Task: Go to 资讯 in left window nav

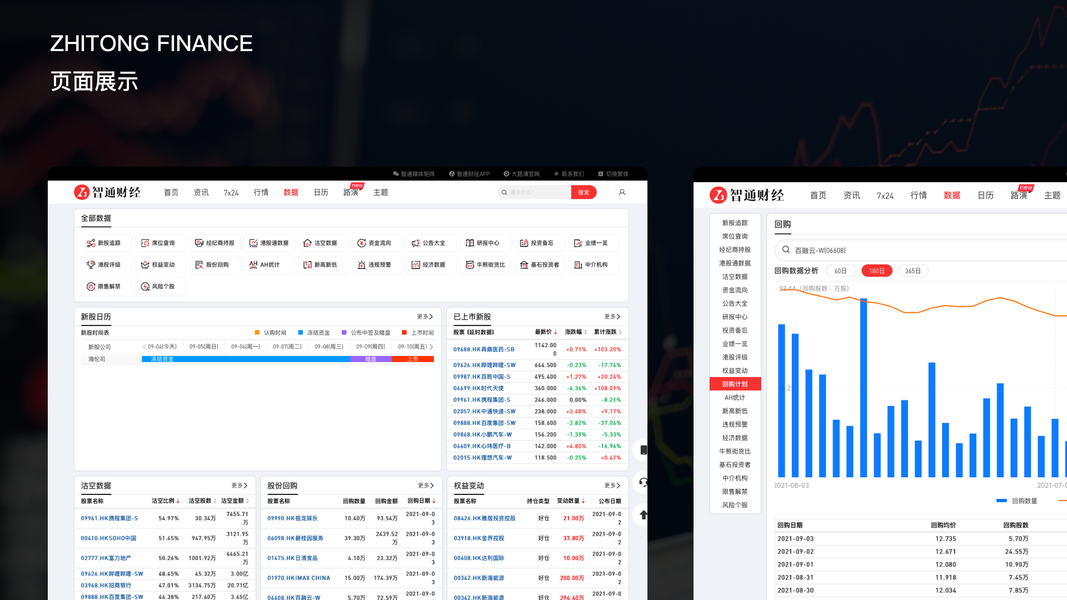Action: tap(201, 193)
